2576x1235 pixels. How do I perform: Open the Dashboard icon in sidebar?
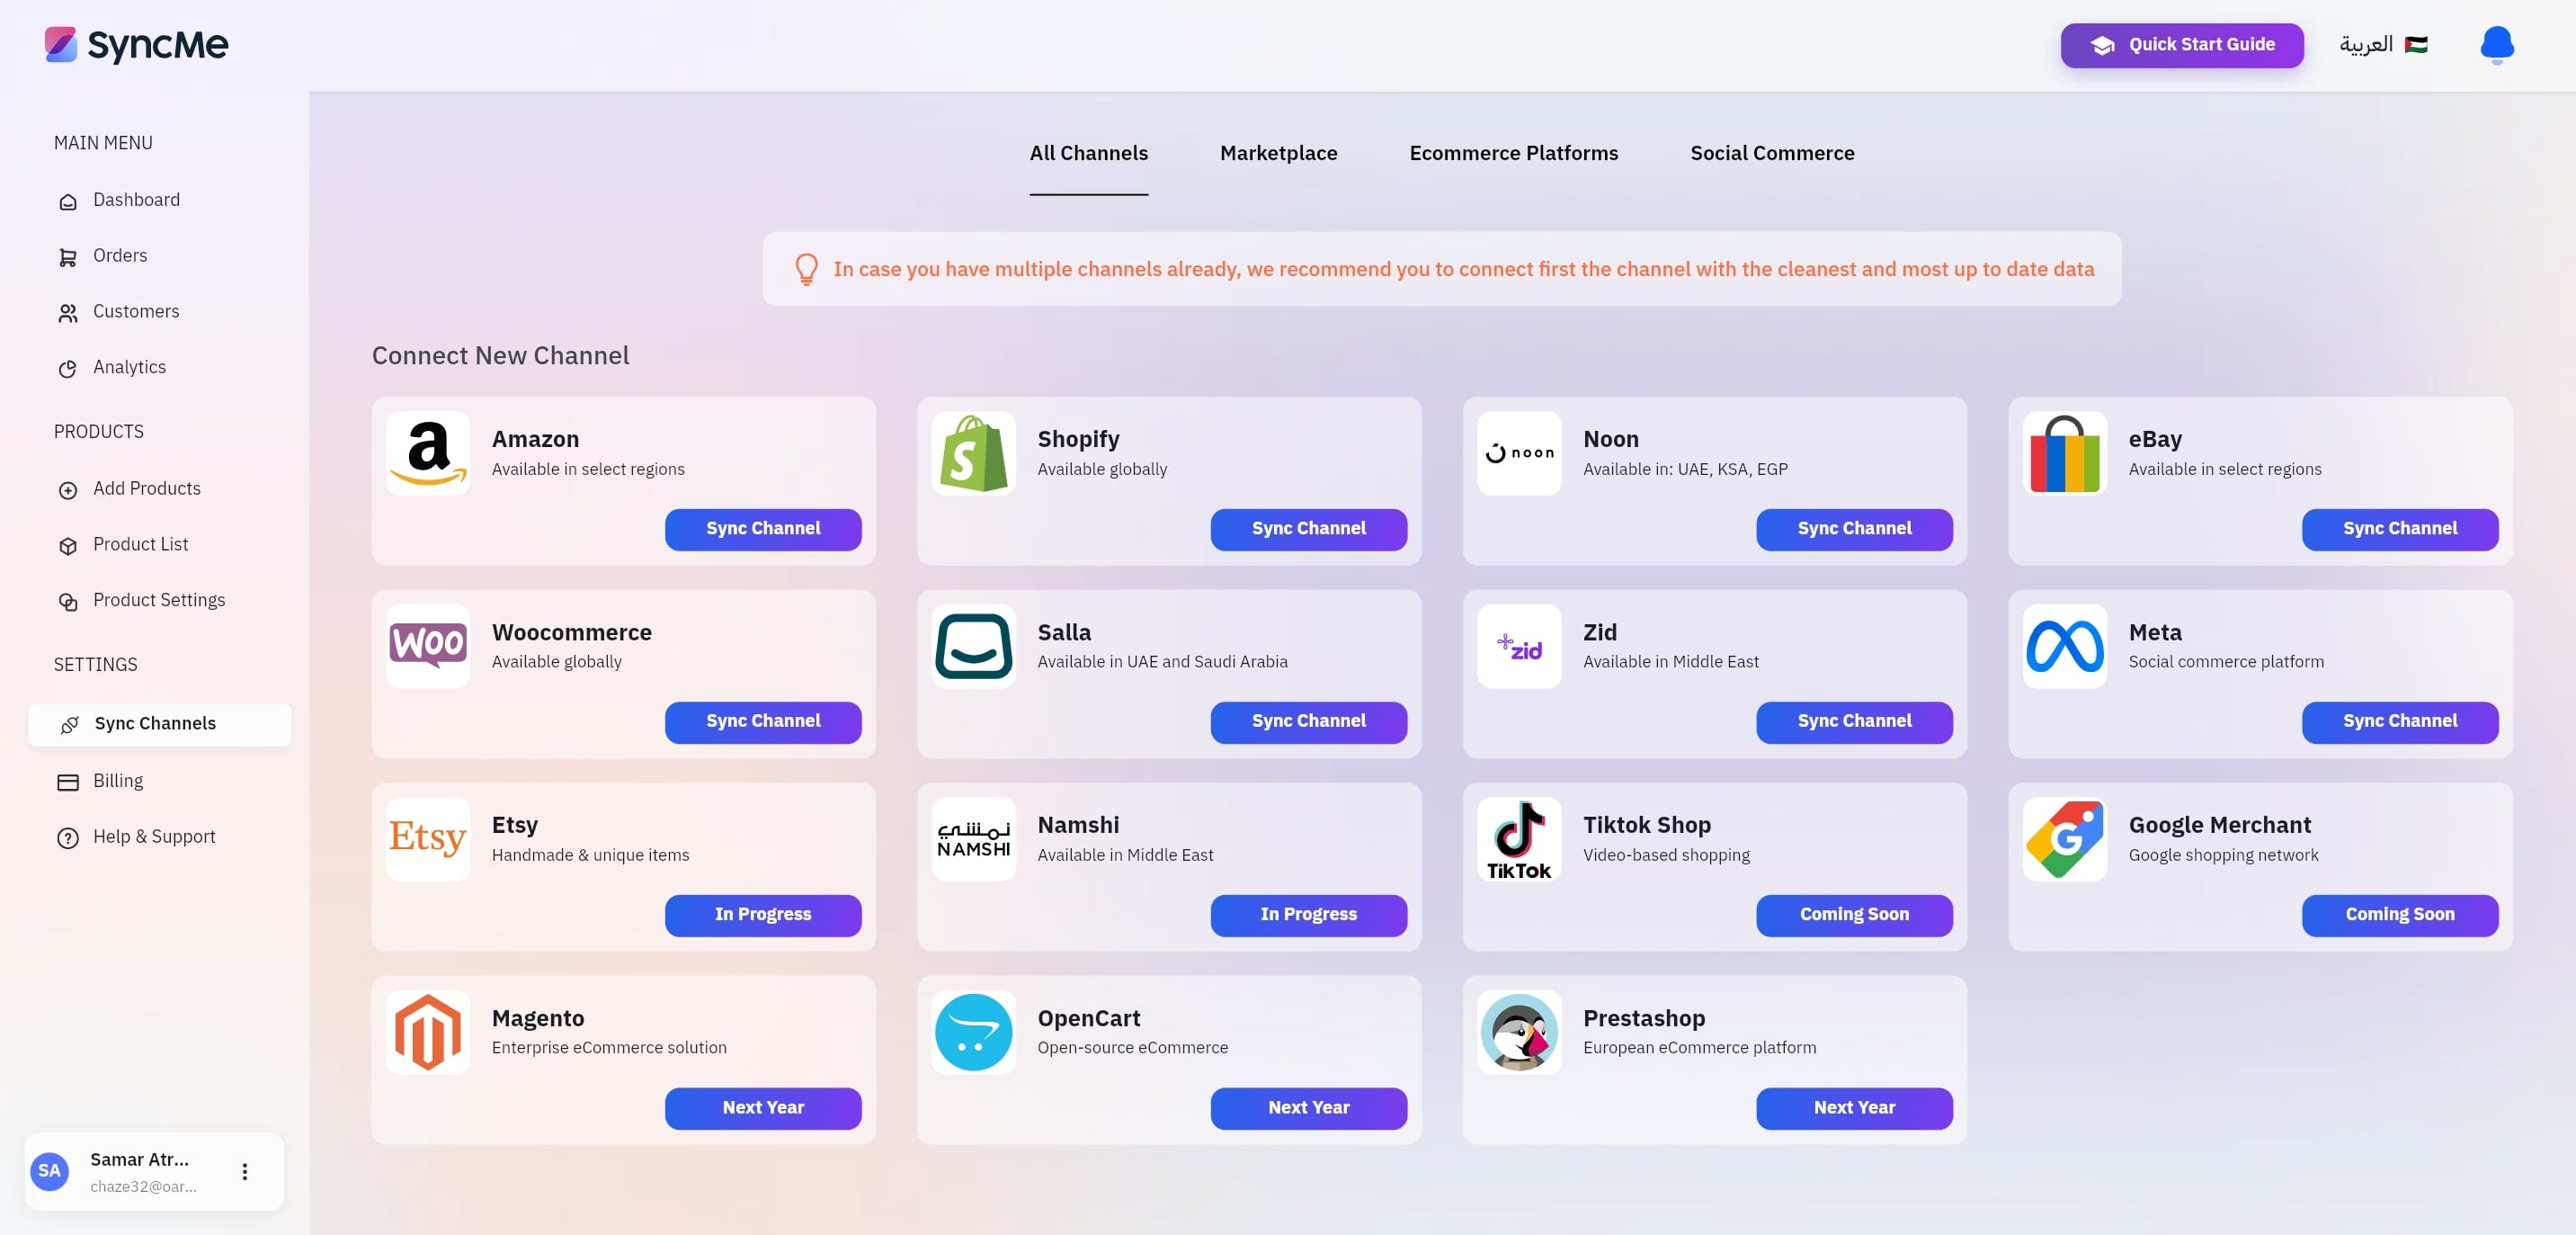coord(68,201)
